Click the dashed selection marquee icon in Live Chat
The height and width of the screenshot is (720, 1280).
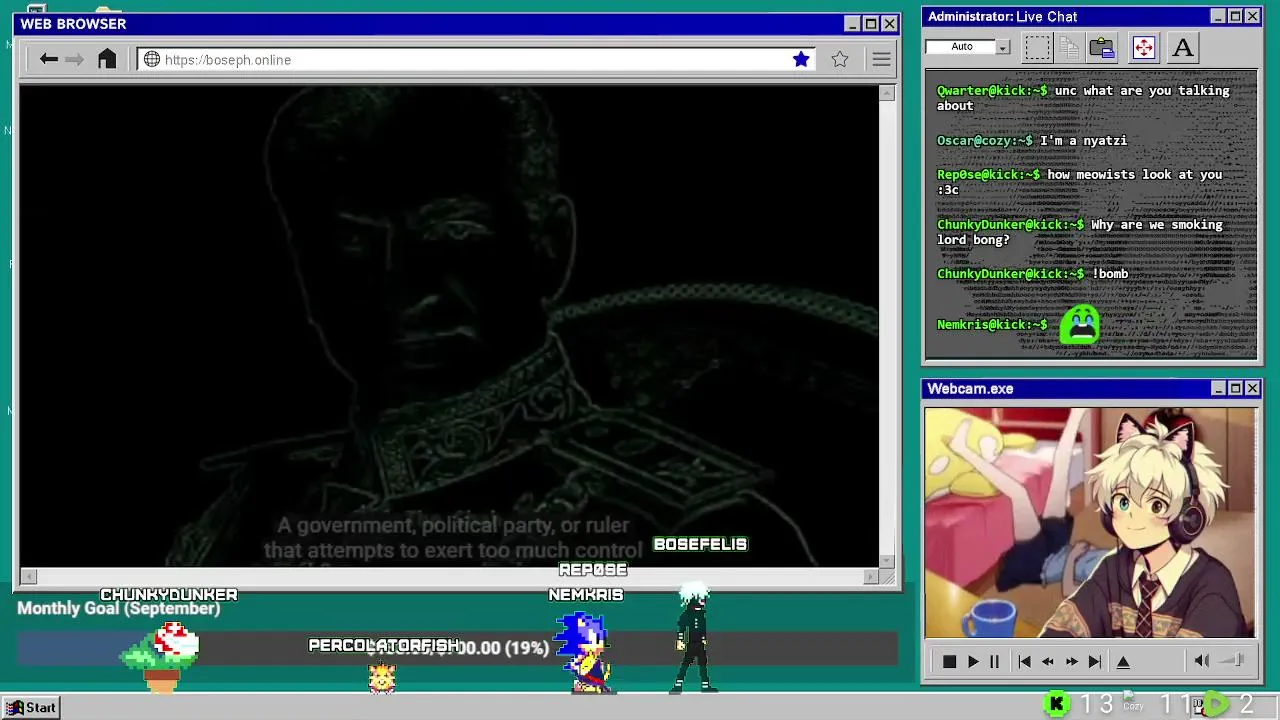[1038, 47]
